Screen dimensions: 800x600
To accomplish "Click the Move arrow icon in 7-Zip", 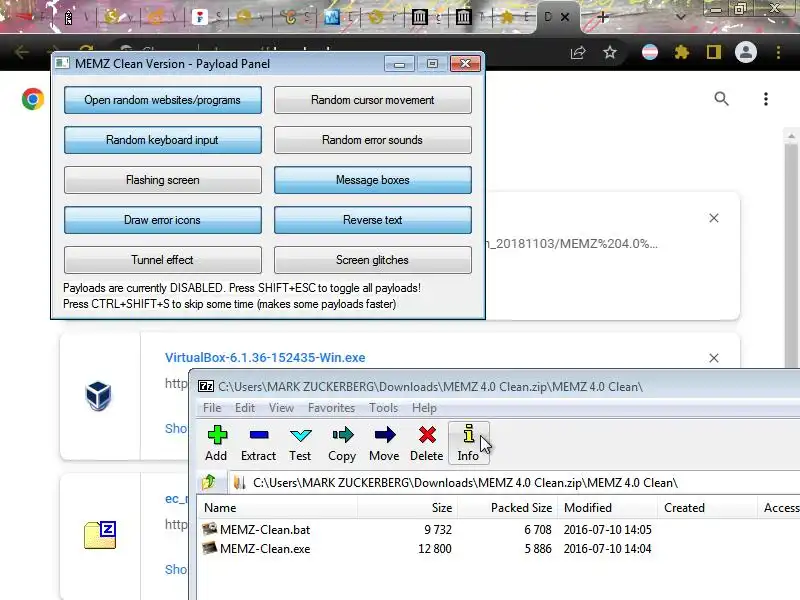I will coord(384,443).
